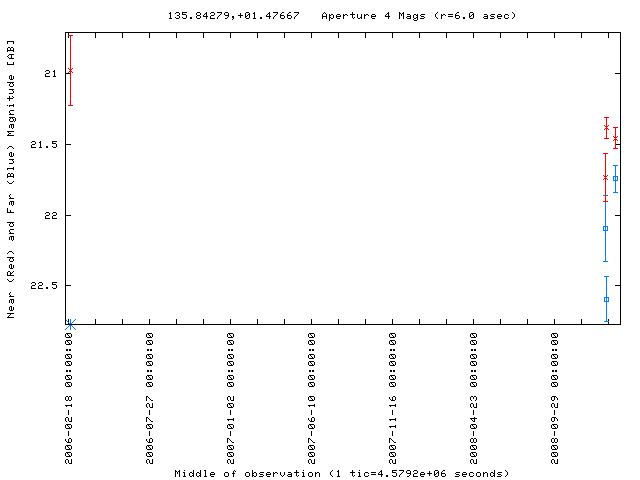640x480 pixels.
Task: Click the x-axis date label 2007-06-10 00:00:00
Action: [311, 398]
